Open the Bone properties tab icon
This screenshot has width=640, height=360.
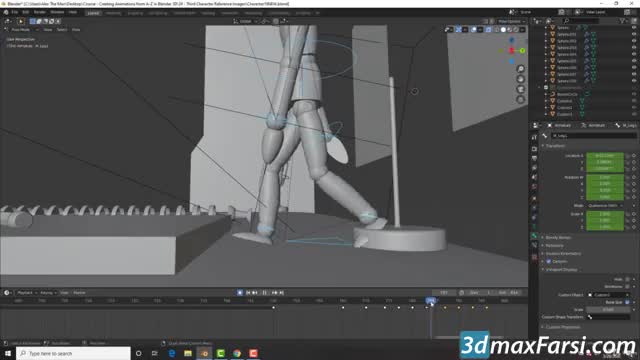pyautogui.click(x=534, y=236)
